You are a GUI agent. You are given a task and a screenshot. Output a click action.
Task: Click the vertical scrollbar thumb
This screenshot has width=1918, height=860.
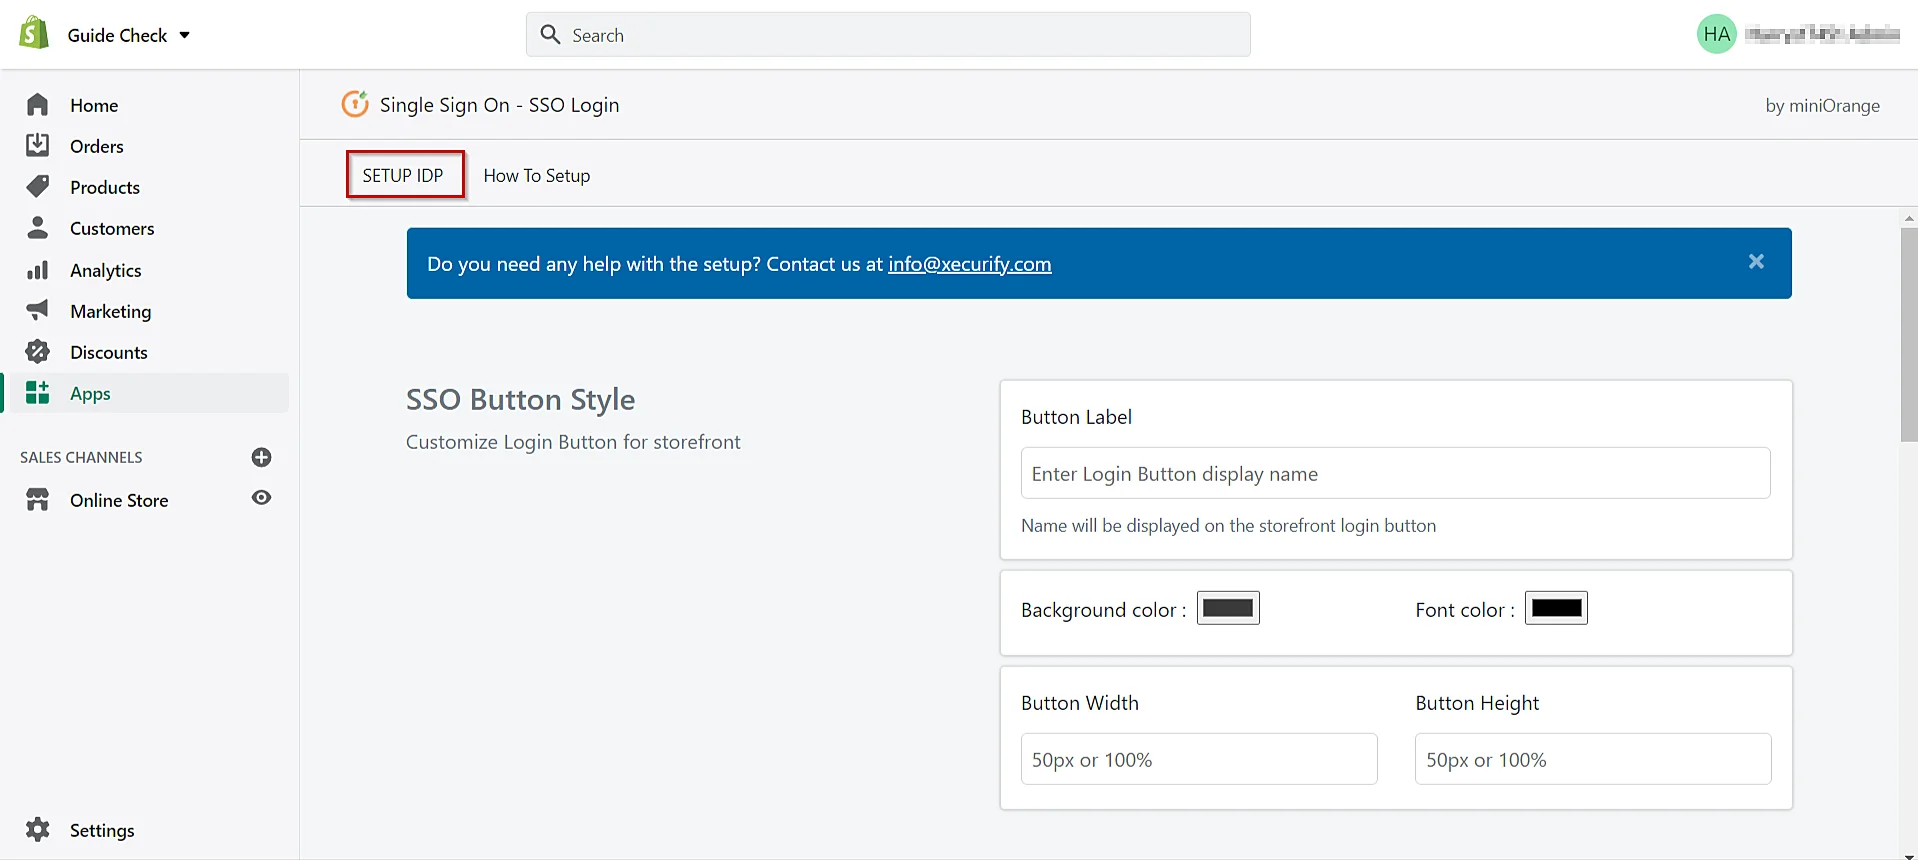point(1909,334)
